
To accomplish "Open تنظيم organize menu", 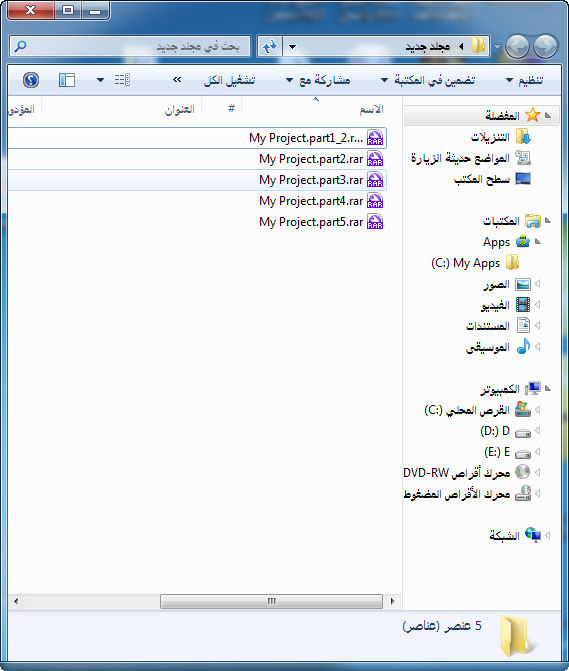I will click(525, 80).
